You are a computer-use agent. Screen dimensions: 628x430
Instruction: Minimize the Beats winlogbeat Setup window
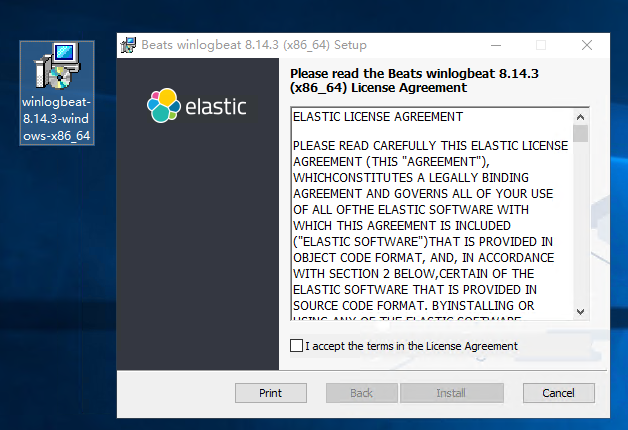click(x=495, y=45)
